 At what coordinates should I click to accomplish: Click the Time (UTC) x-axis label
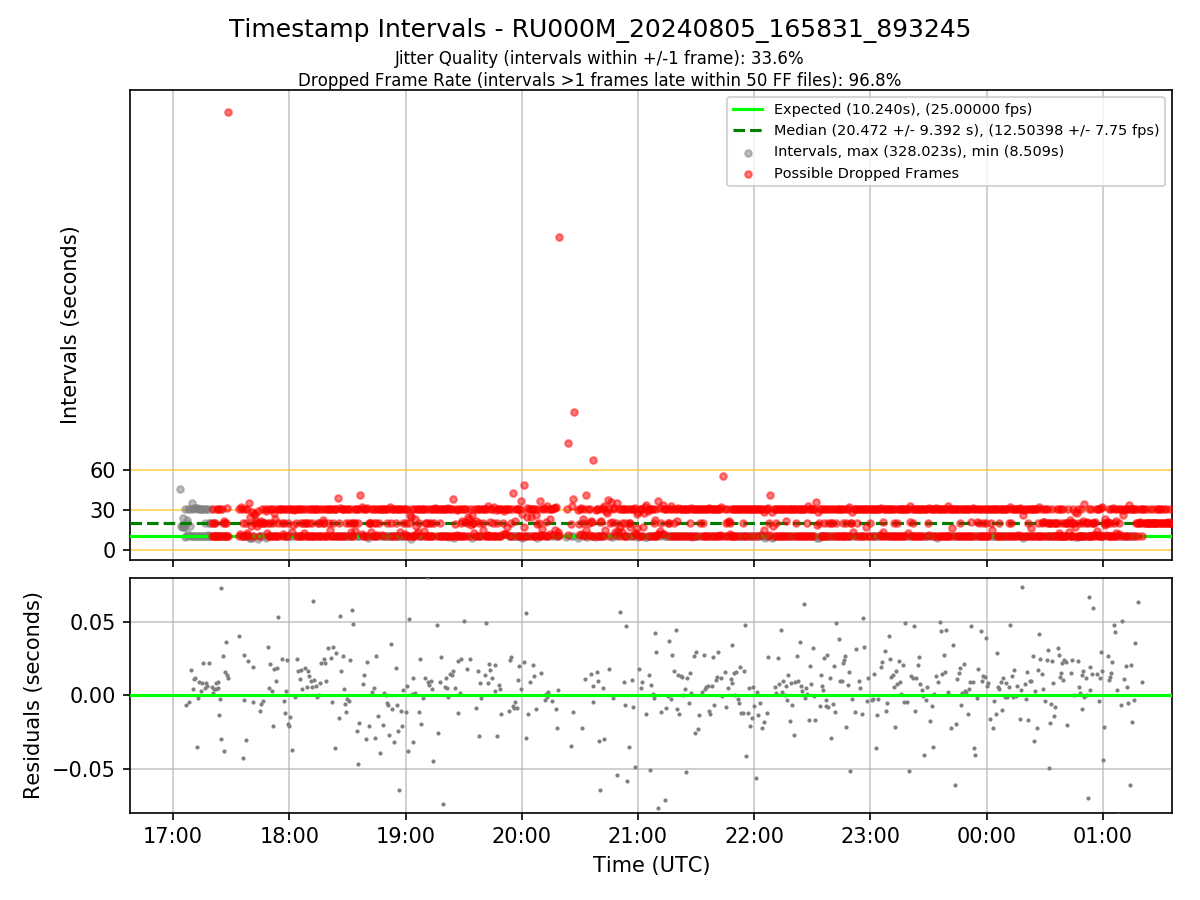tap(651, 865)
